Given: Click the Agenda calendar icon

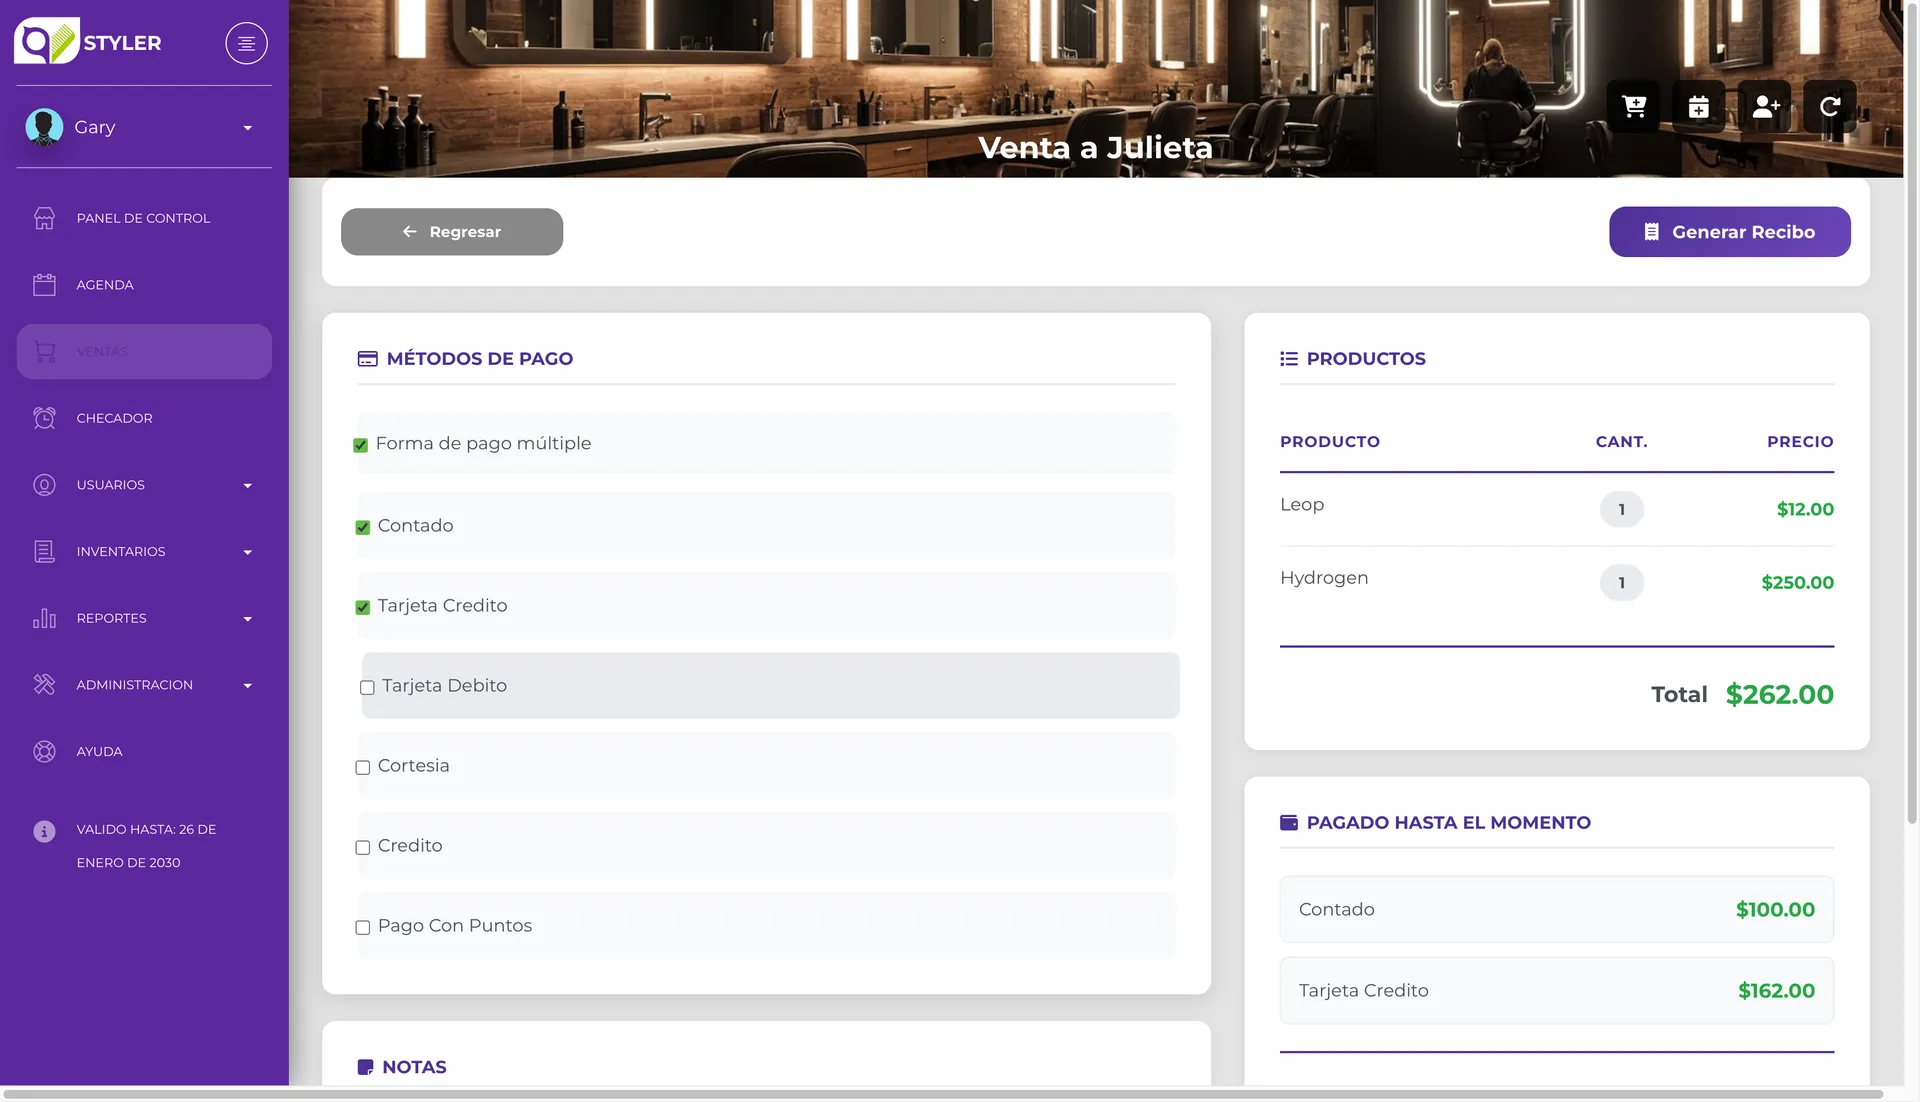Looking at the screenshot, I should click(x=44, y=285).
